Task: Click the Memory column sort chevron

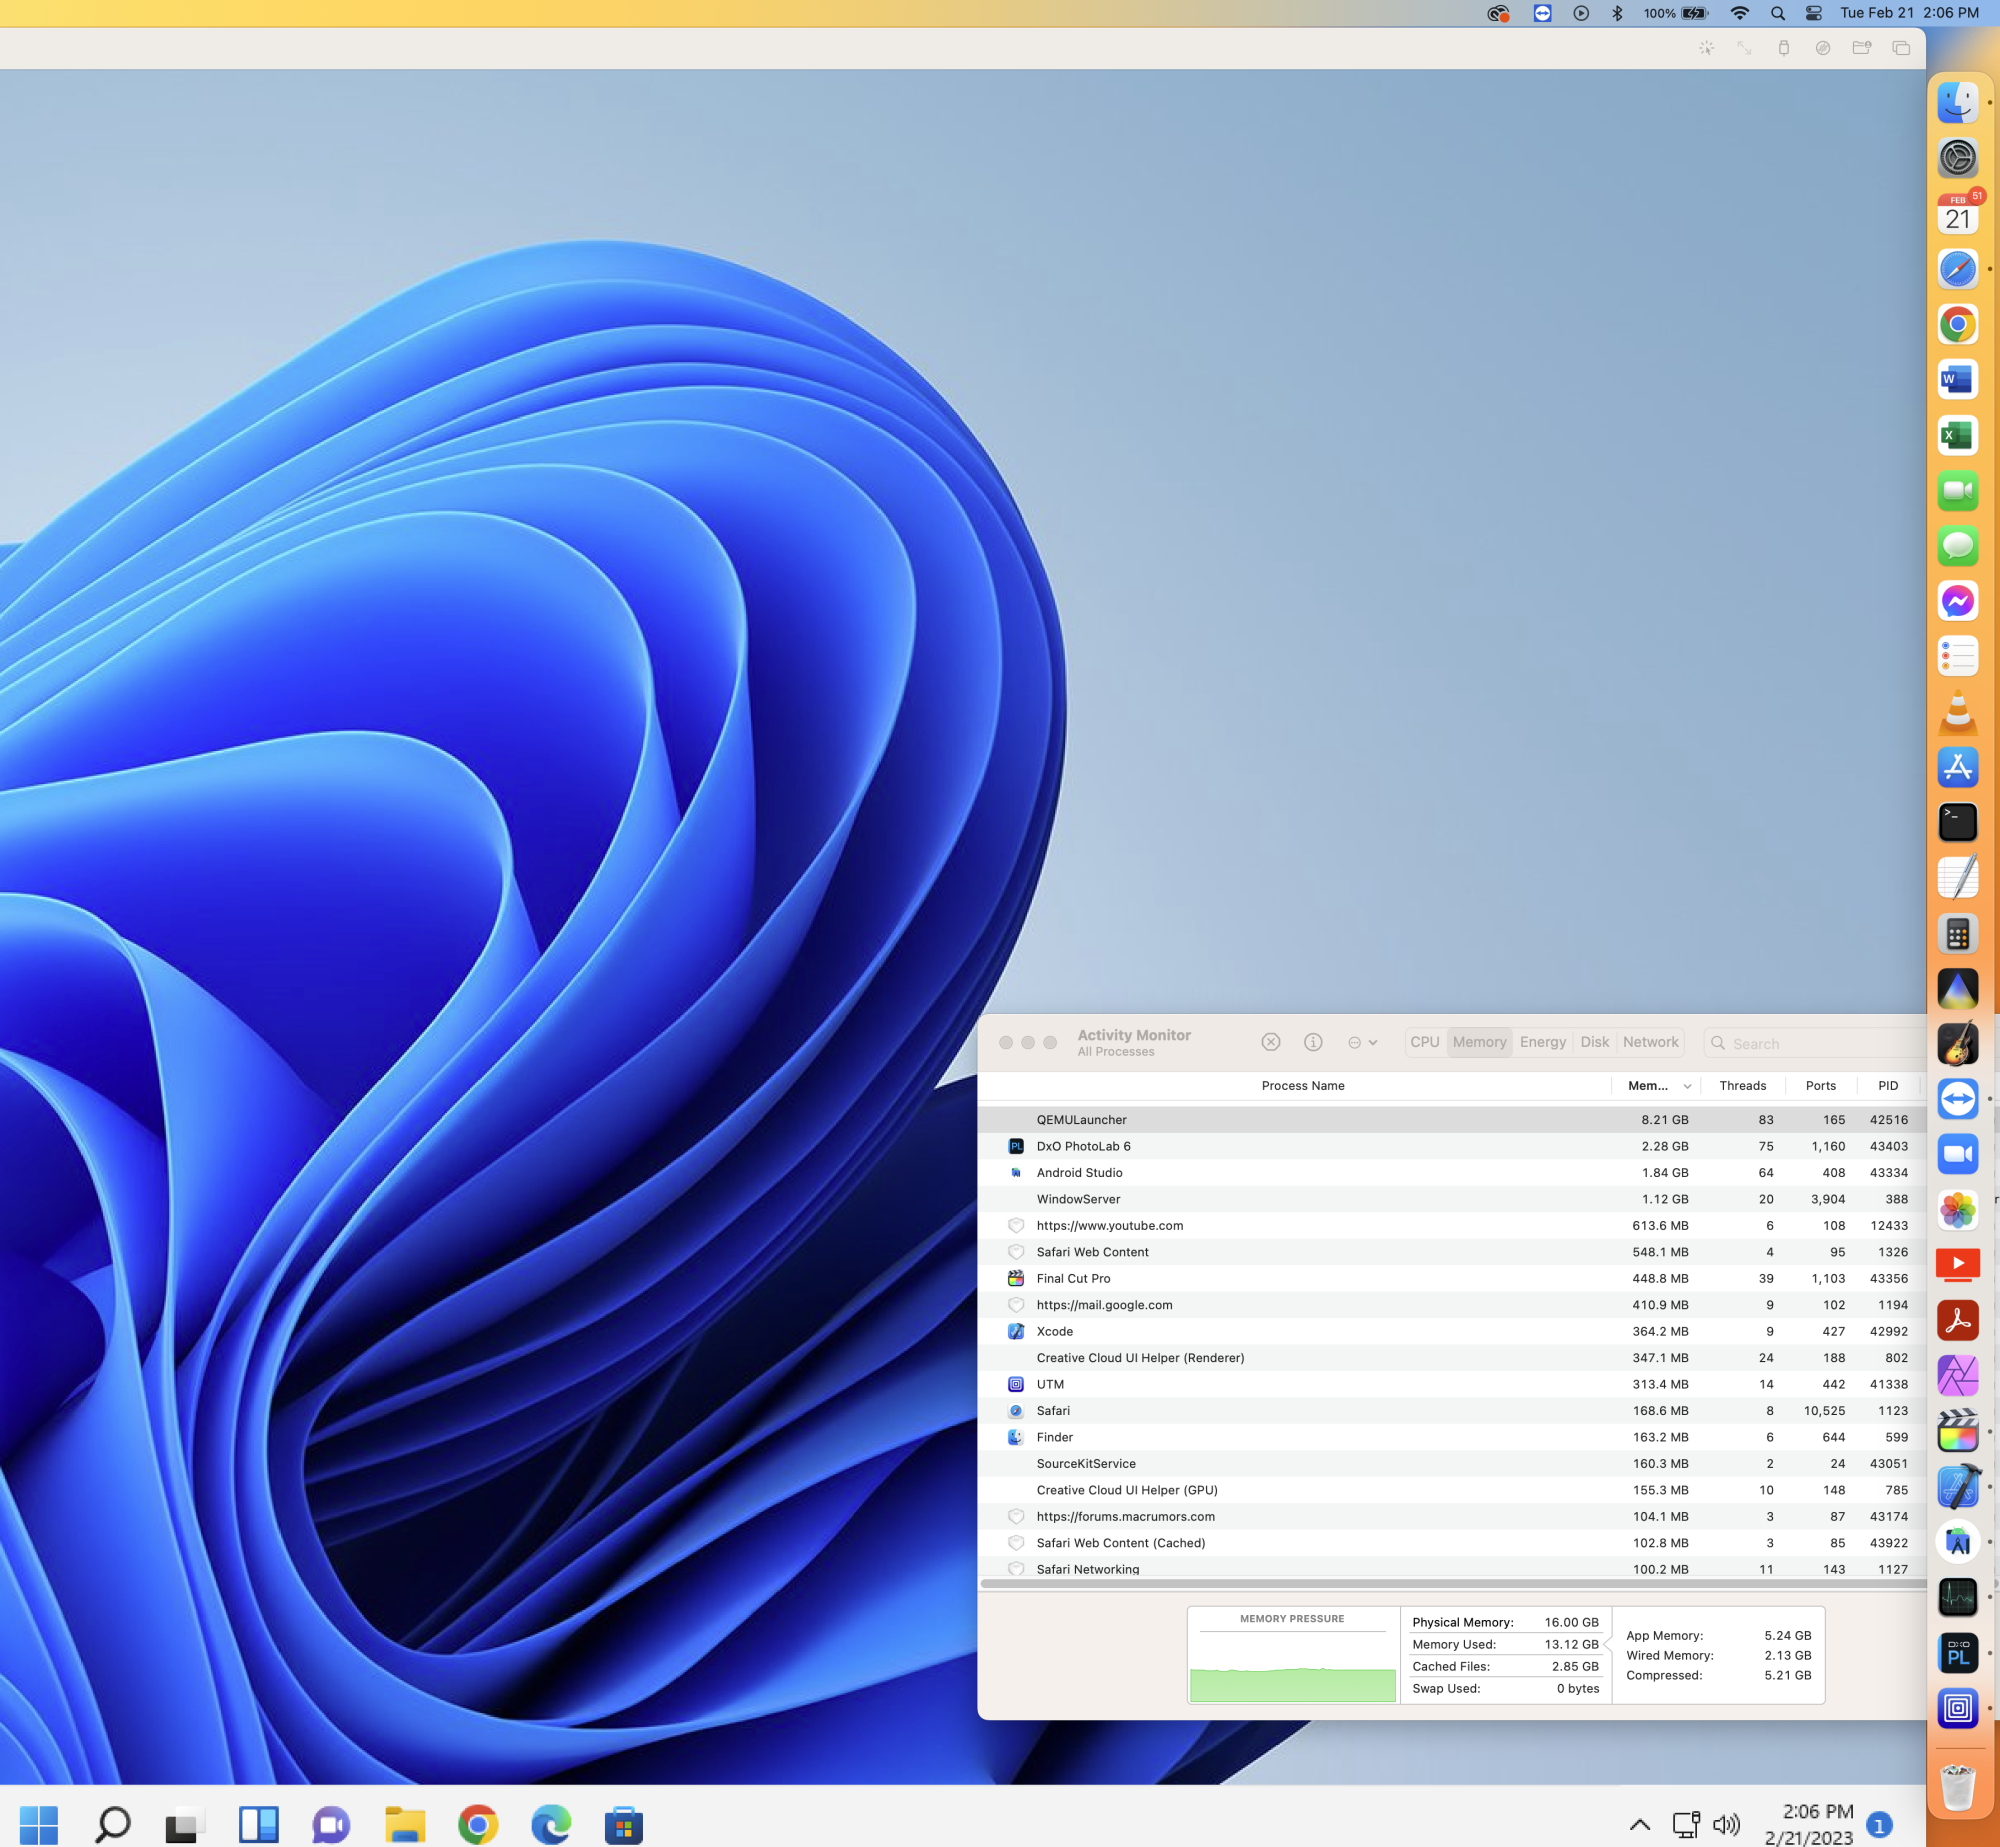Action: 1687,1086
